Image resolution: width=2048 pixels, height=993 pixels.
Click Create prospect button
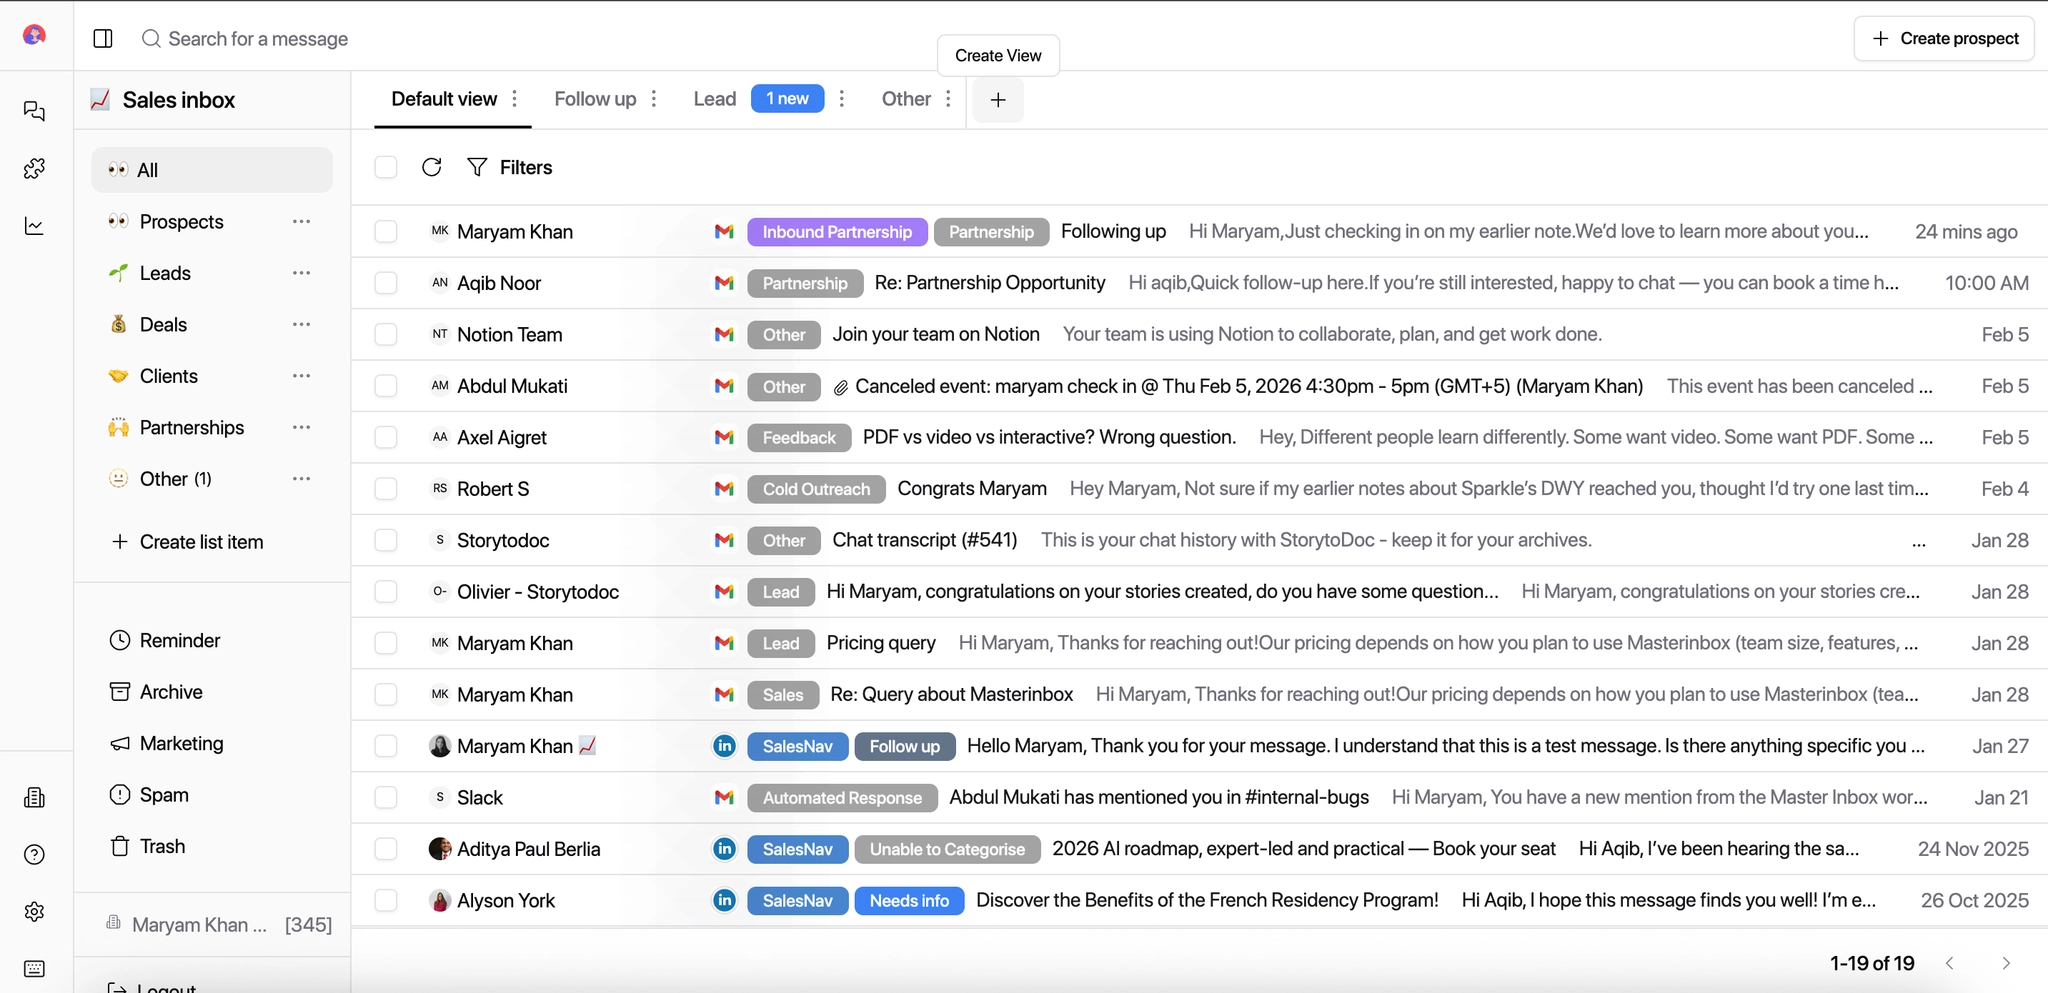[1944, 38]
